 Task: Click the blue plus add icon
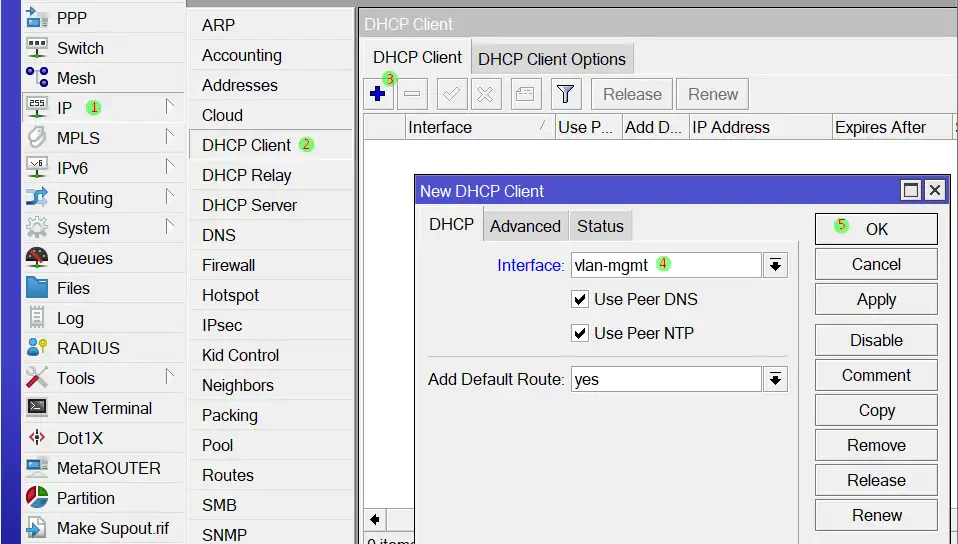coord(378,95)
